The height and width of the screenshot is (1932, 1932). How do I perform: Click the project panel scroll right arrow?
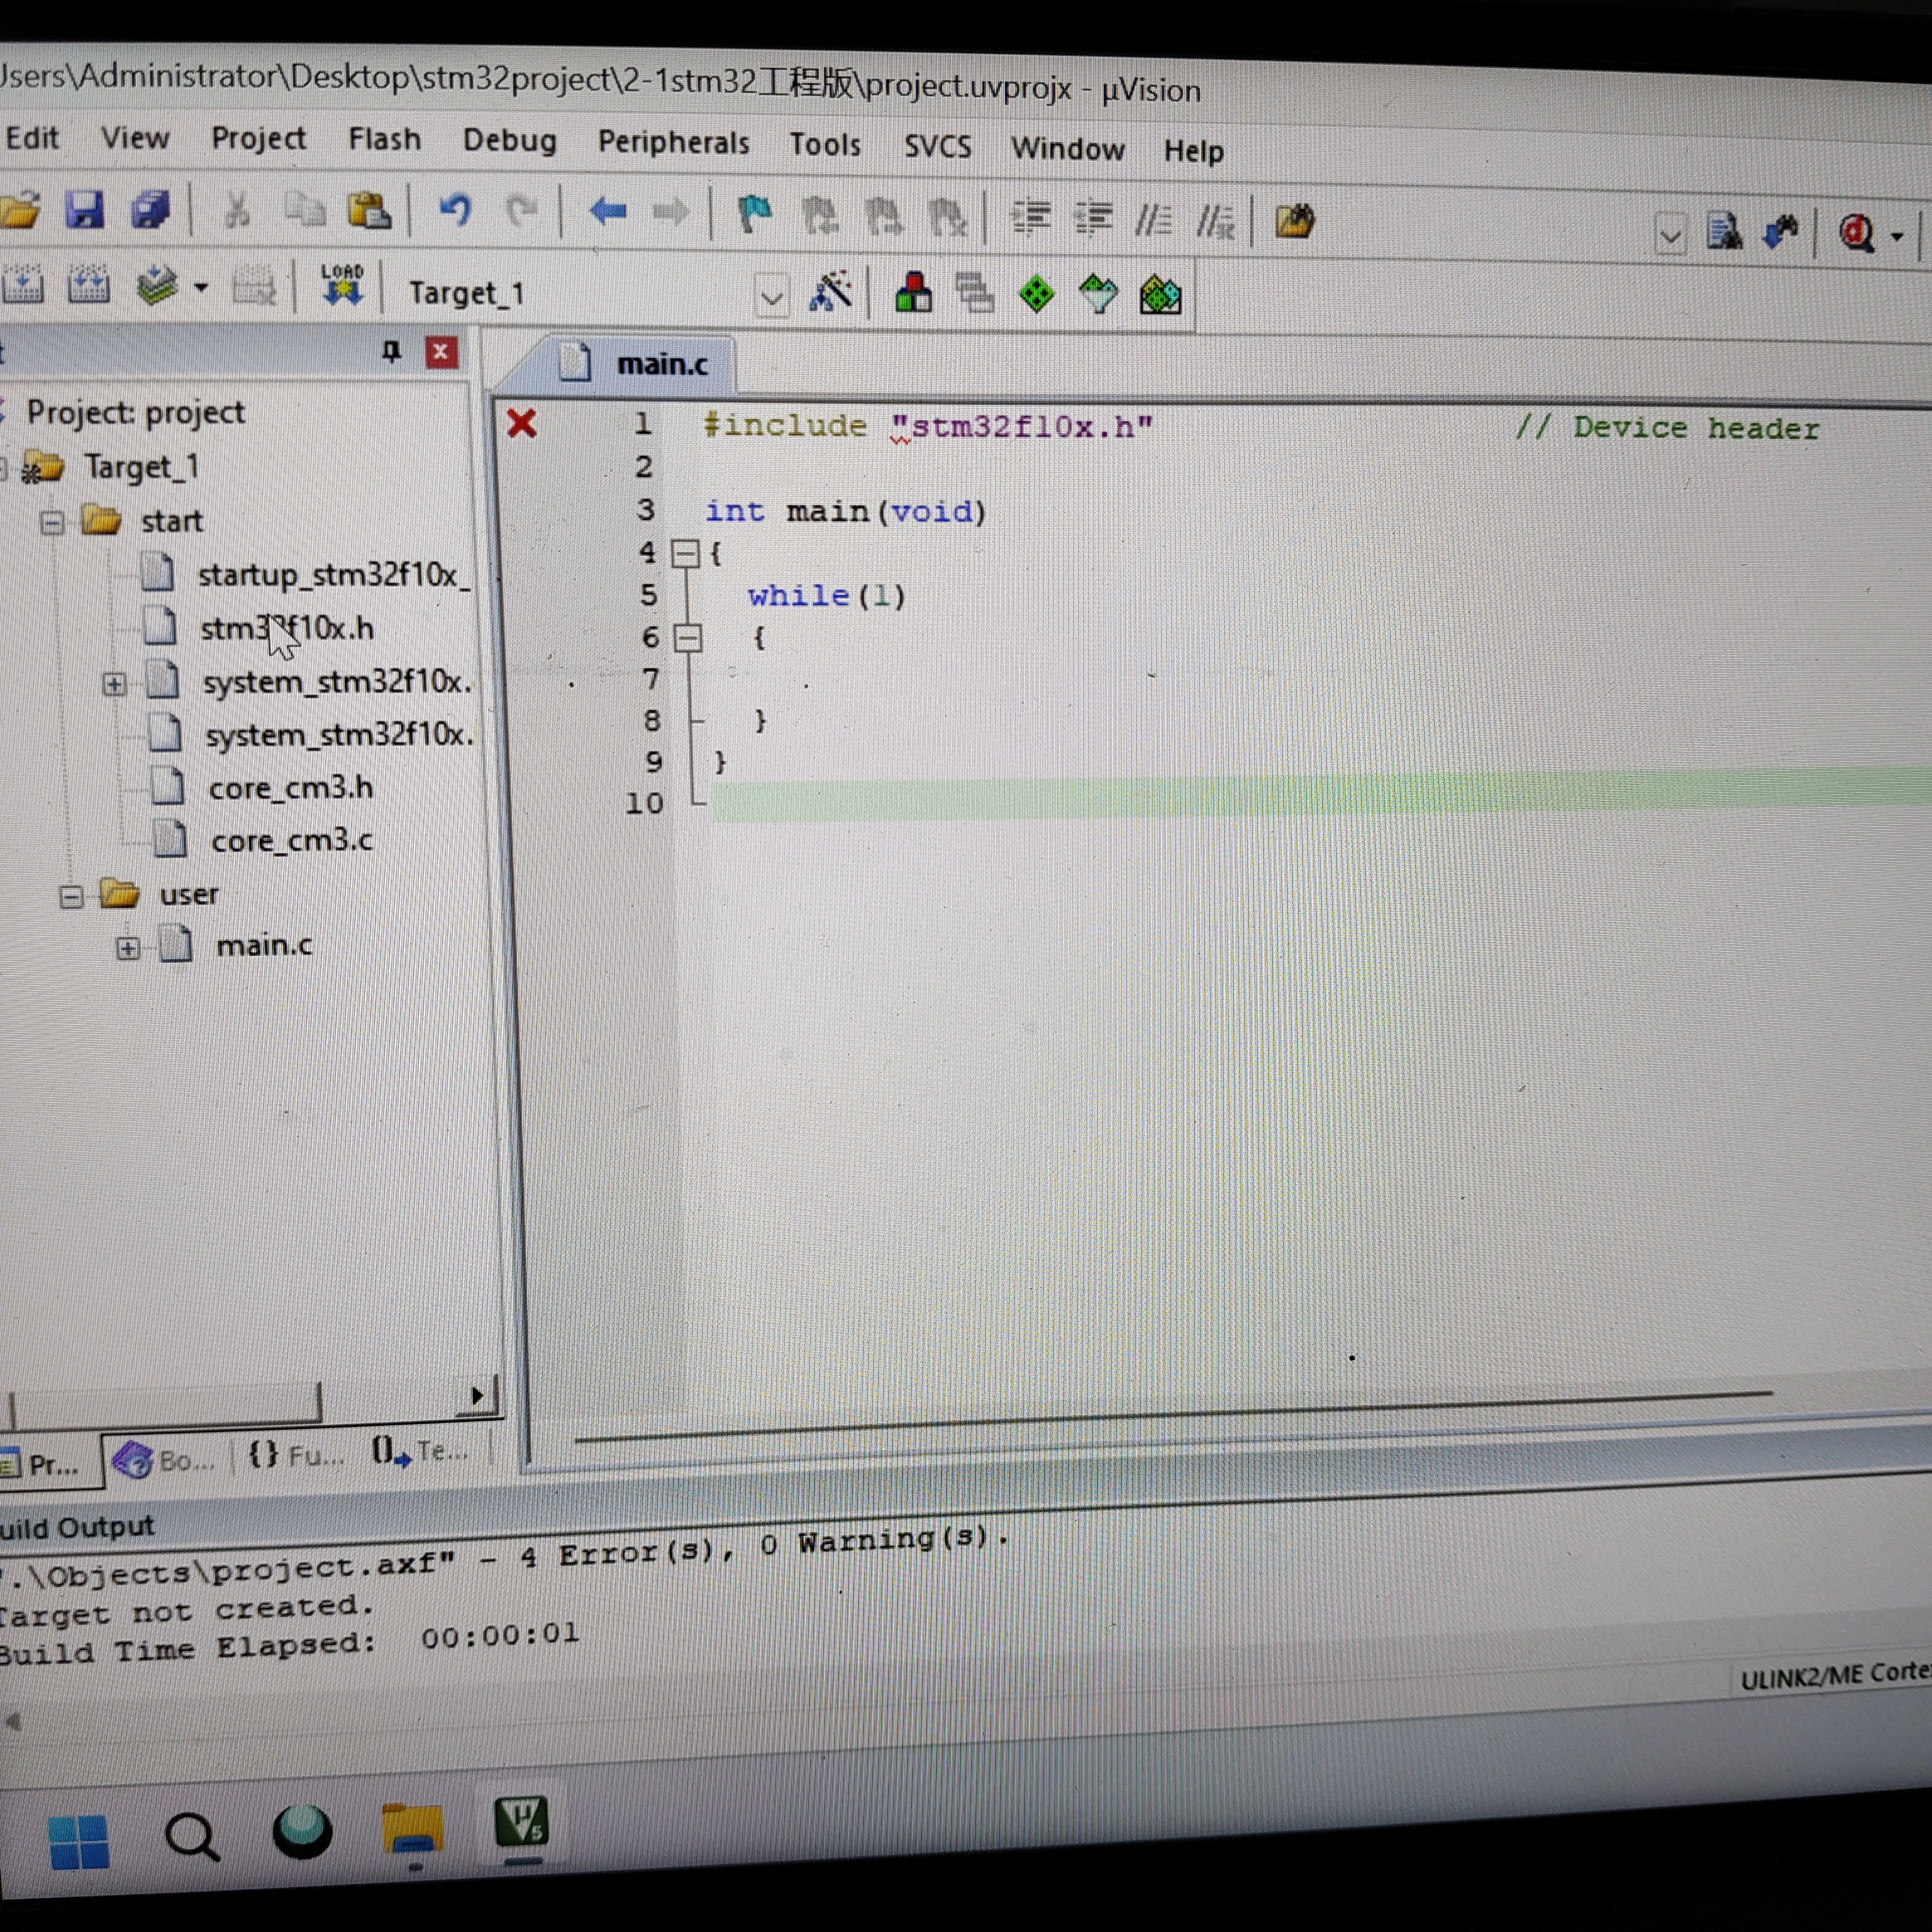[477, 1395]
